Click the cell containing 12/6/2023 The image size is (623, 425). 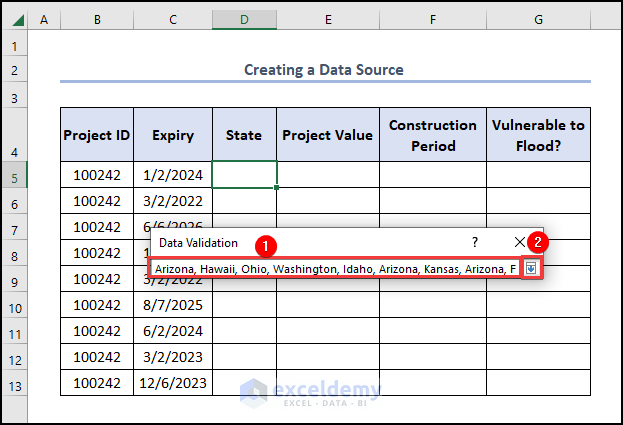(x=173, y=383)
